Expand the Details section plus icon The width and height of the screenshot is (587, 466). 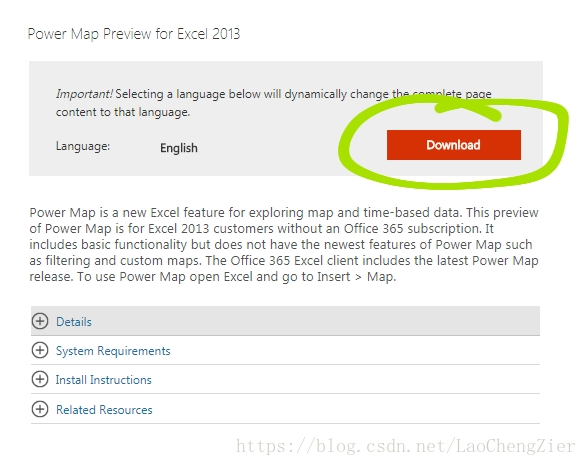[40, 321]
